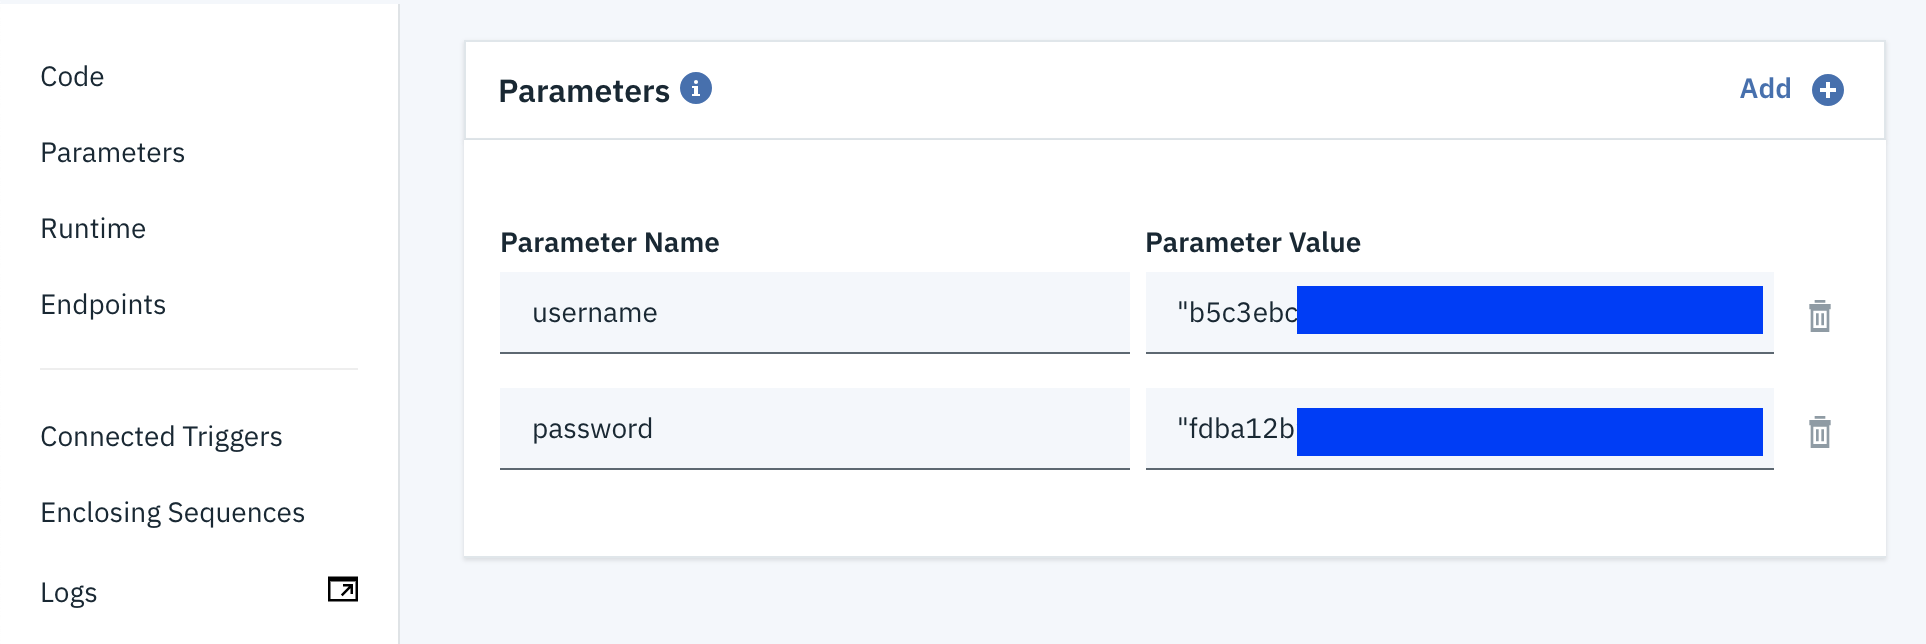Click the Add plus circle icon

(1828, 90)
